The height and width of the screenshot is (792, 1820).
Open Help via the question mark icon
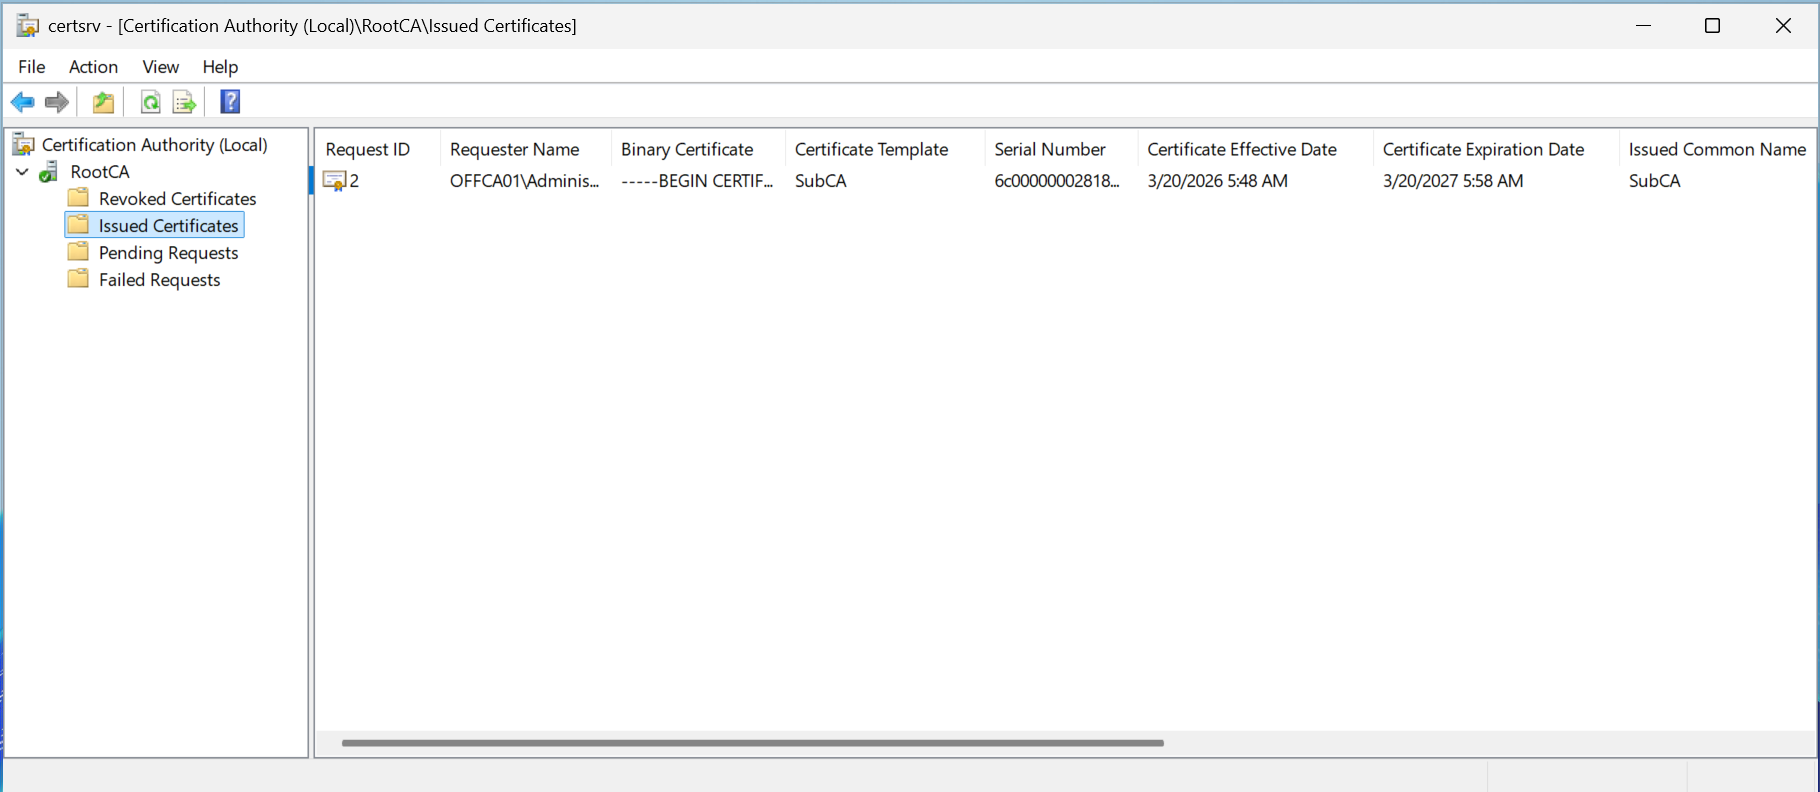tap(230, 102)
